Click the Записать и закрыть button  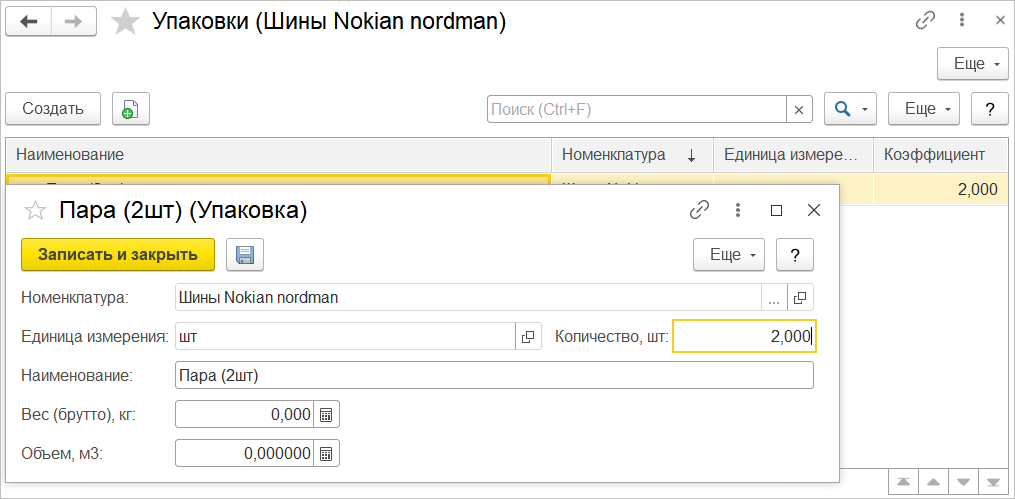coord(118,255)
